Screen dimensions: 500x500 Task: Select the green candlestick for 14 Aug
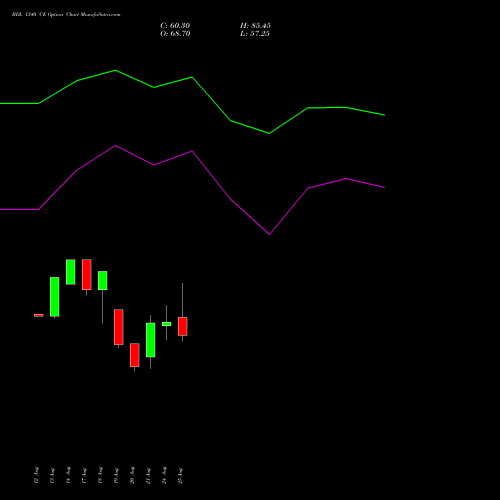click(x=71, y=272)
